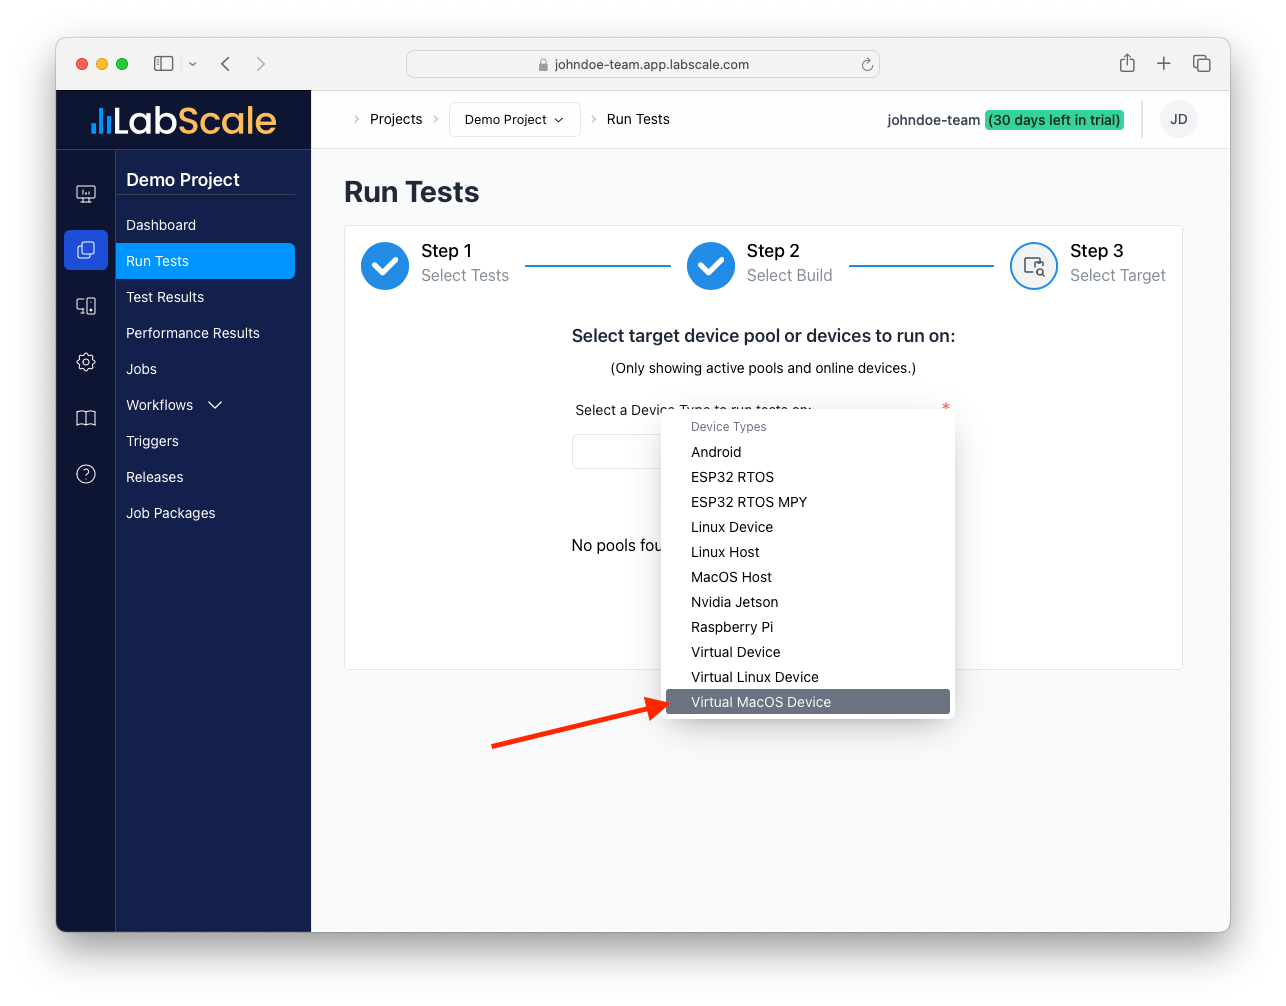Open the monitor overview sidebar icon

click(x=86, y=193)
